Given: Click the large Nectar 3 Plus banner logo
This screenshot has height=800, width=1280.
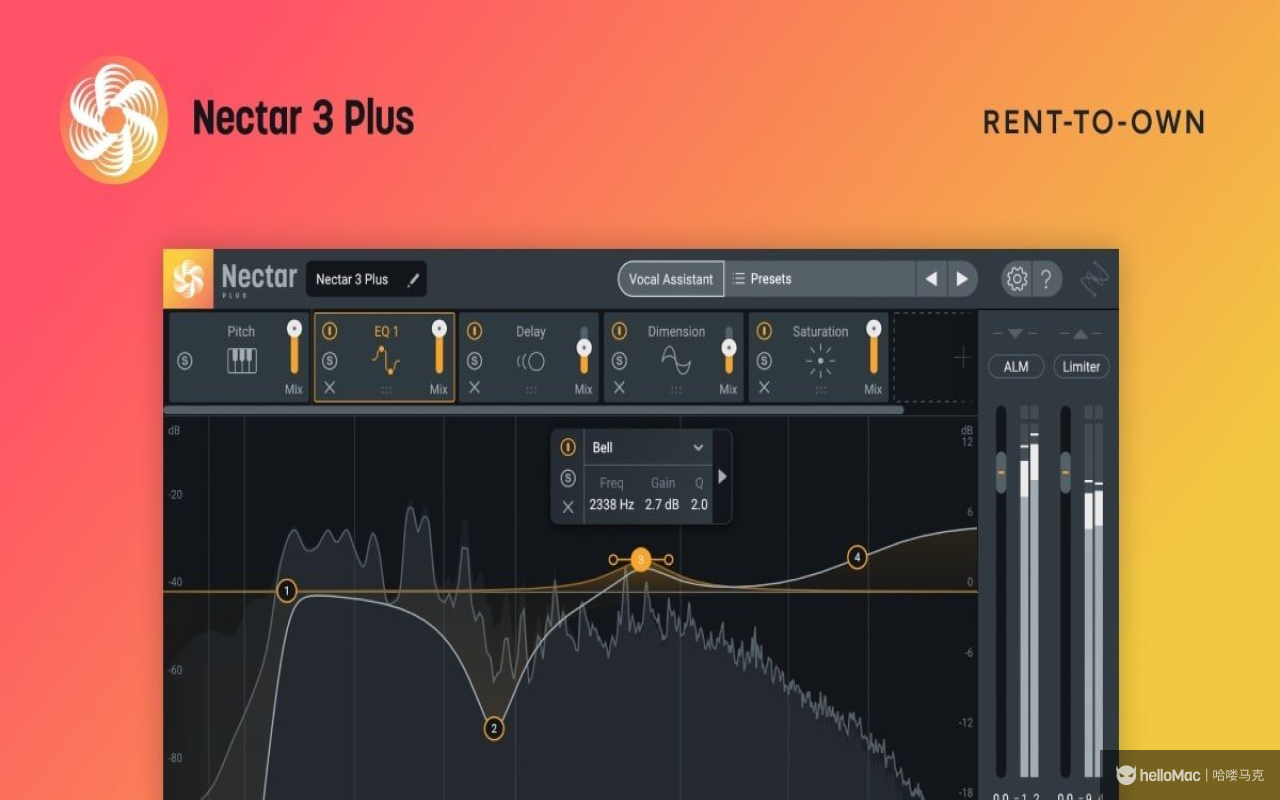Looking at the screenshot, I should pos(114,120).
